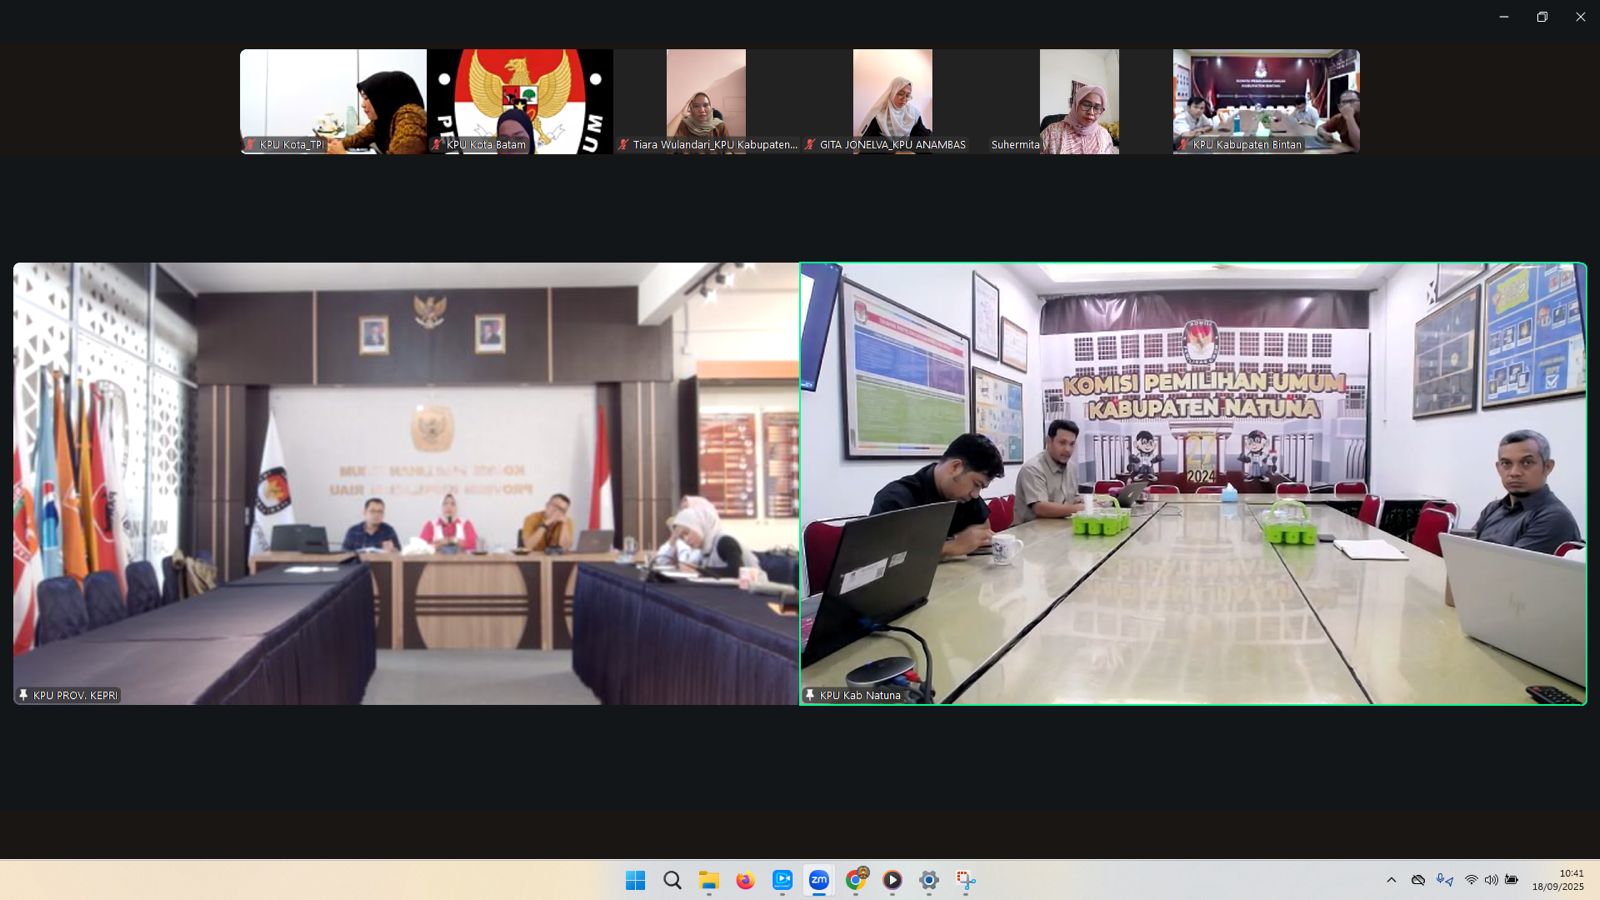This screenshot has width=1600, height=900.
Task: Restore down the Zoom meeting window
Action: point(1542,17)
